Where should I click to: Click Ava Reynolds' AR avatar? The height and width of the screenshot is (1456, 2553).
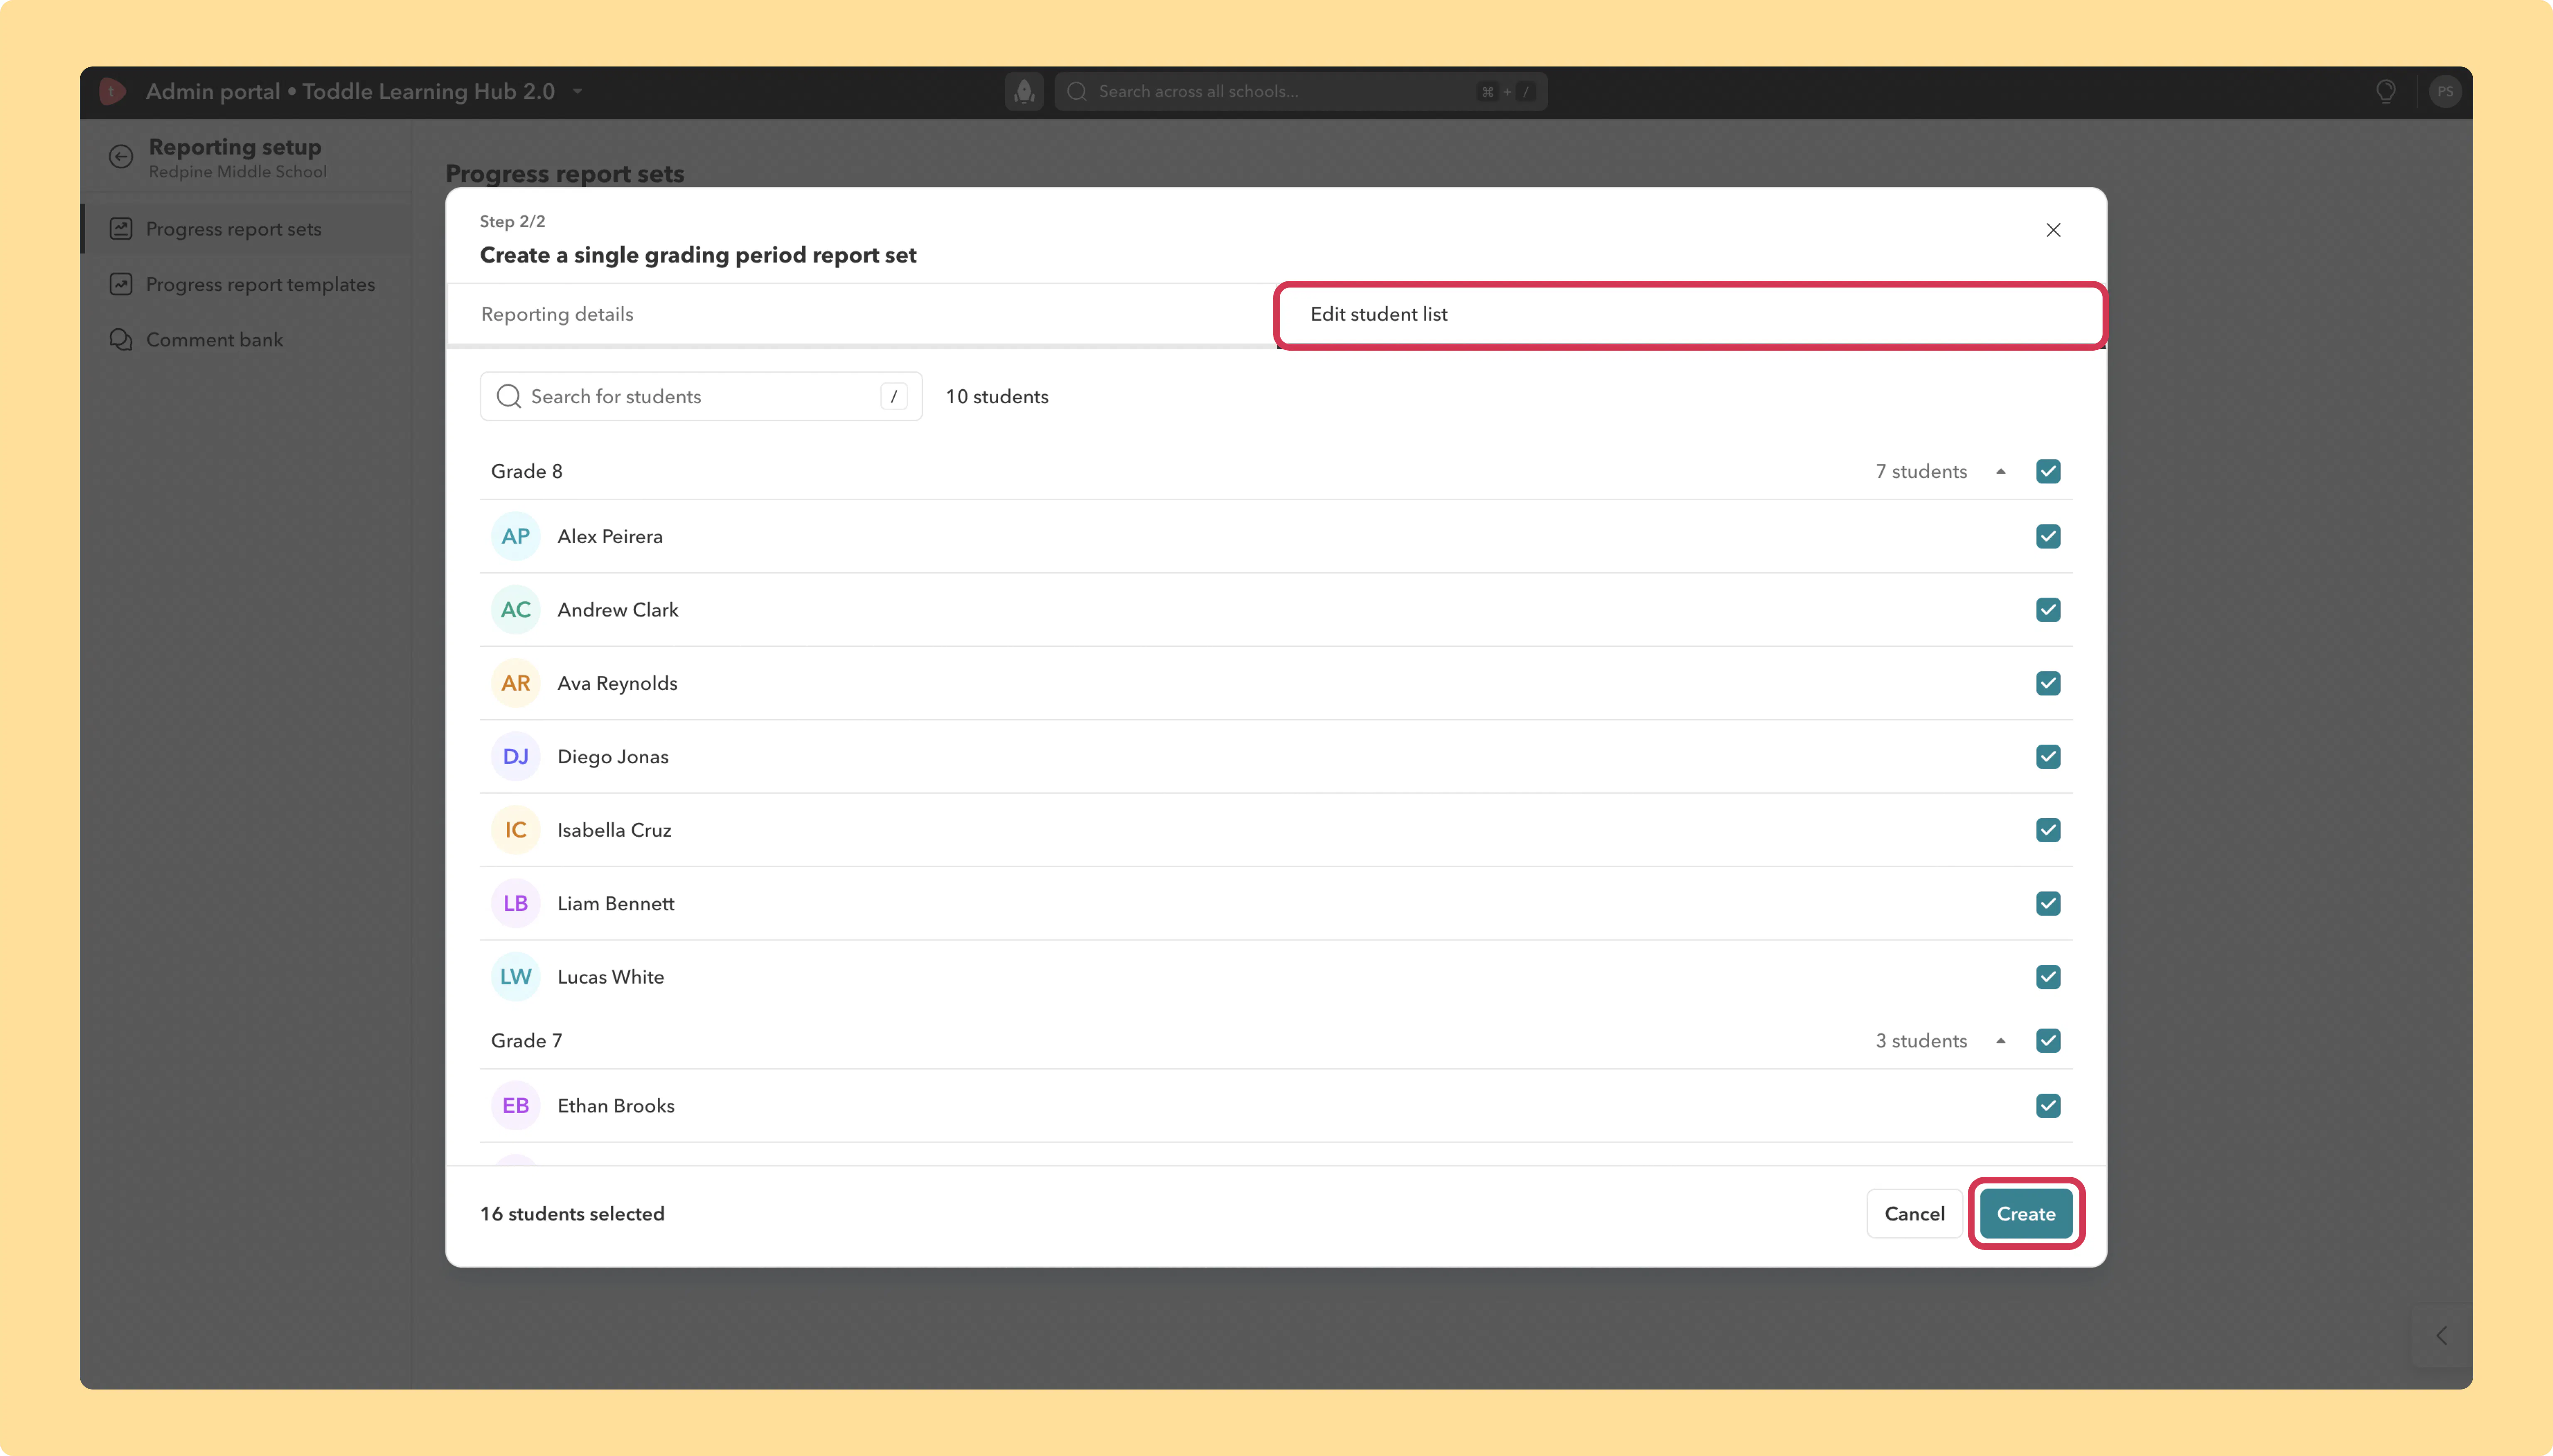[516, 683]
